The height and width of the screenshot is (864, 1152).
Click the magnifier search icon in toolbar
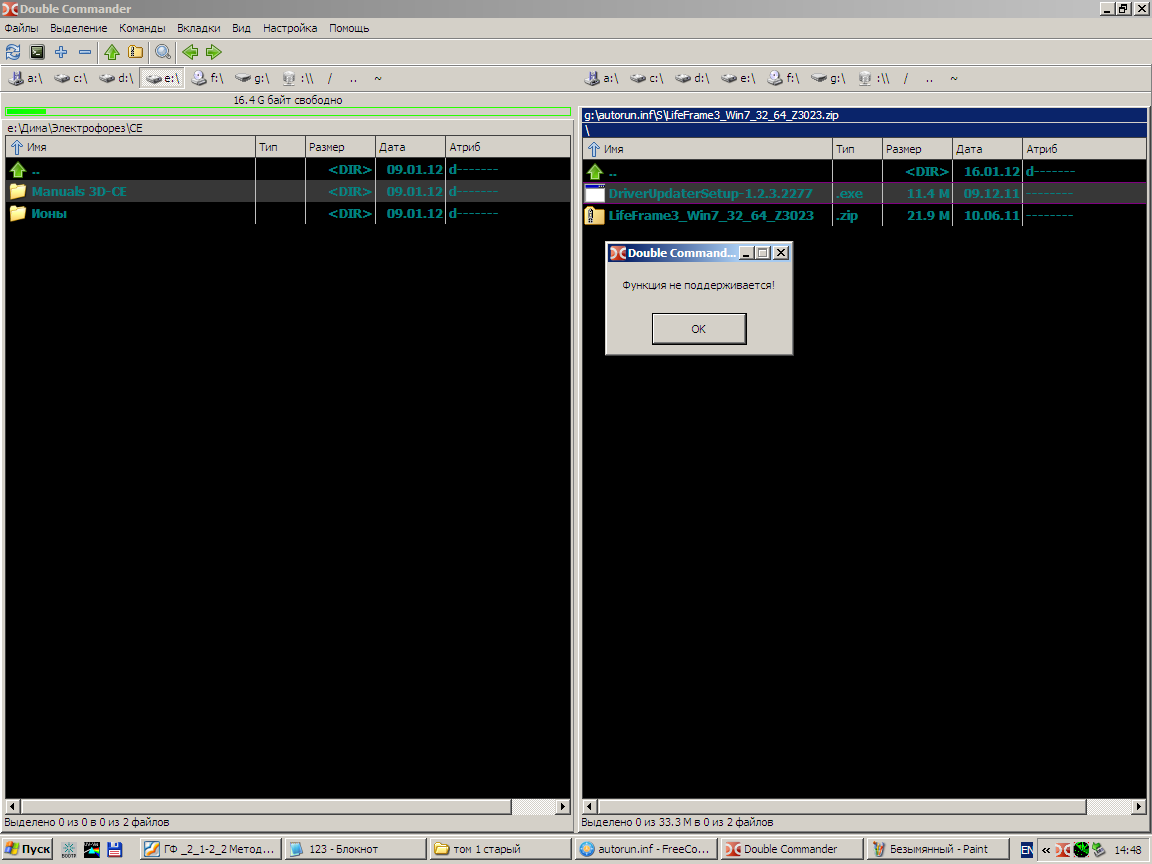pos(162,52)
